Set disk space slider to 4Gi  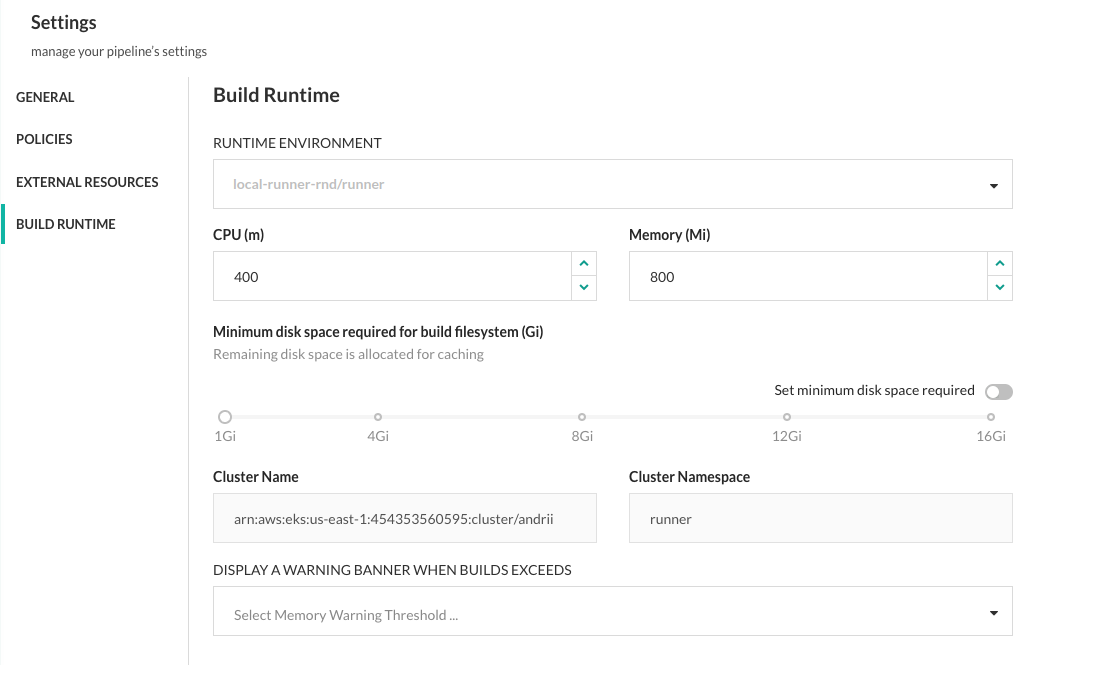click(x=378, y=417)
